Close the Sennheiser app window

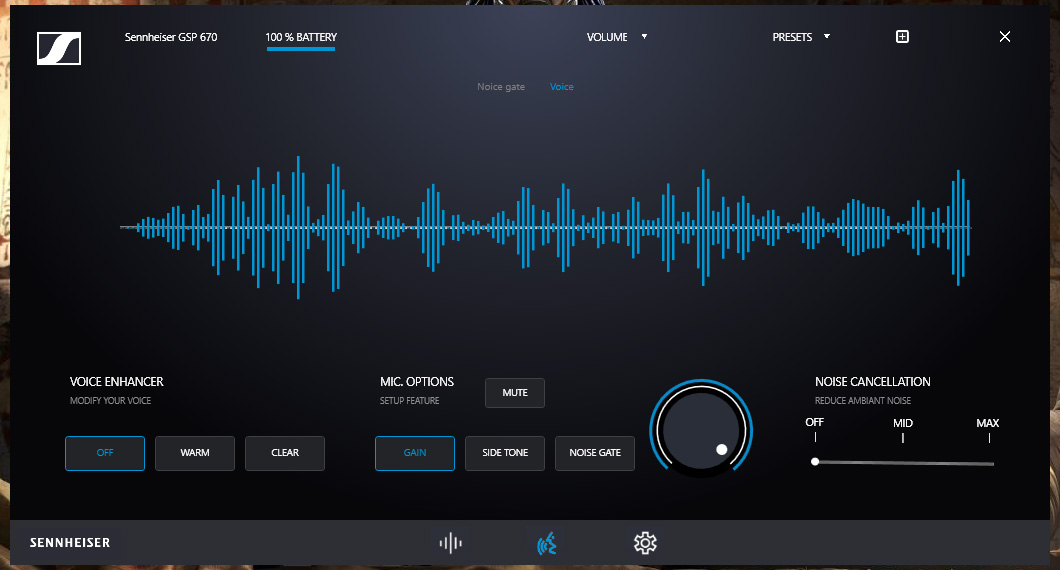tap(1005, 37)
